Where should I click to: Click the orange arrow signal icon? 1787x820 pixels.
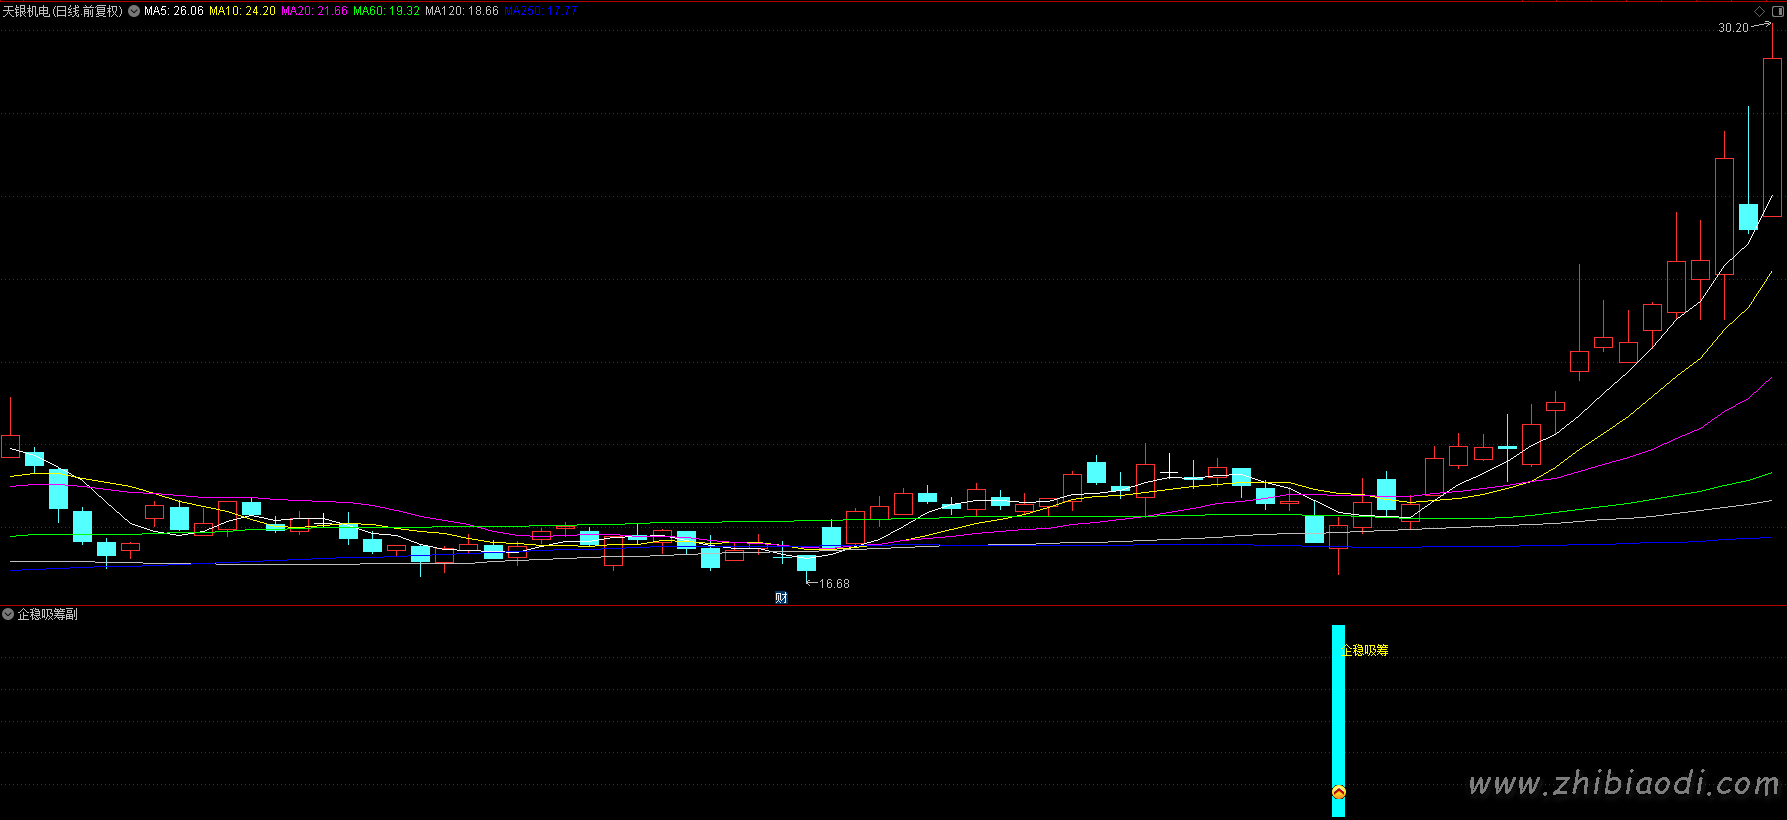point(1338,793)
